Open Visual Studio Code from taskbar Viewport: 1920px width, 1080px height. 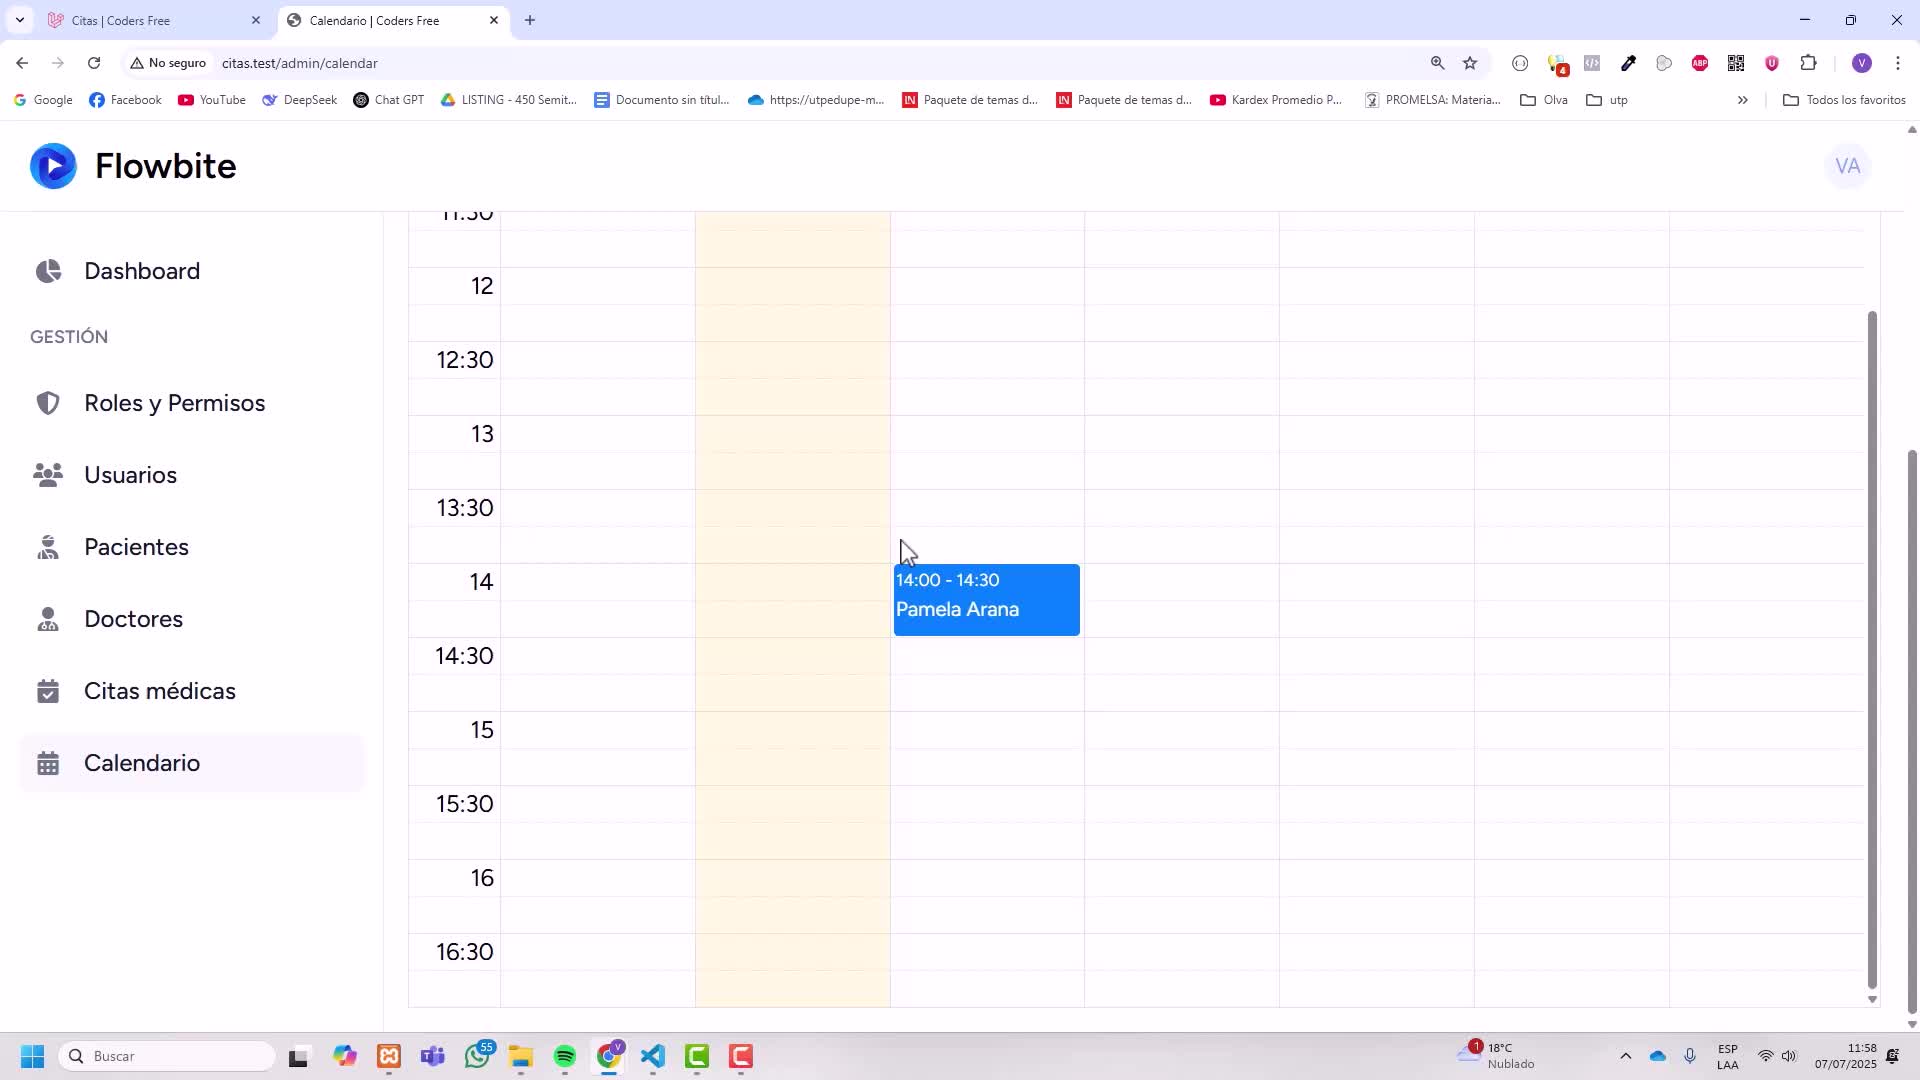653,1057
